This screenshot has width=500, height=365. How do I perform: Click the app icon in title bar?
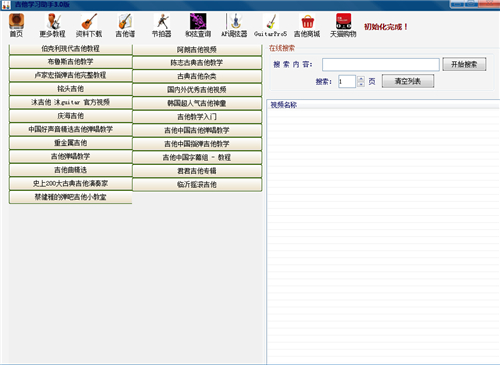click(x=6, y=5)
